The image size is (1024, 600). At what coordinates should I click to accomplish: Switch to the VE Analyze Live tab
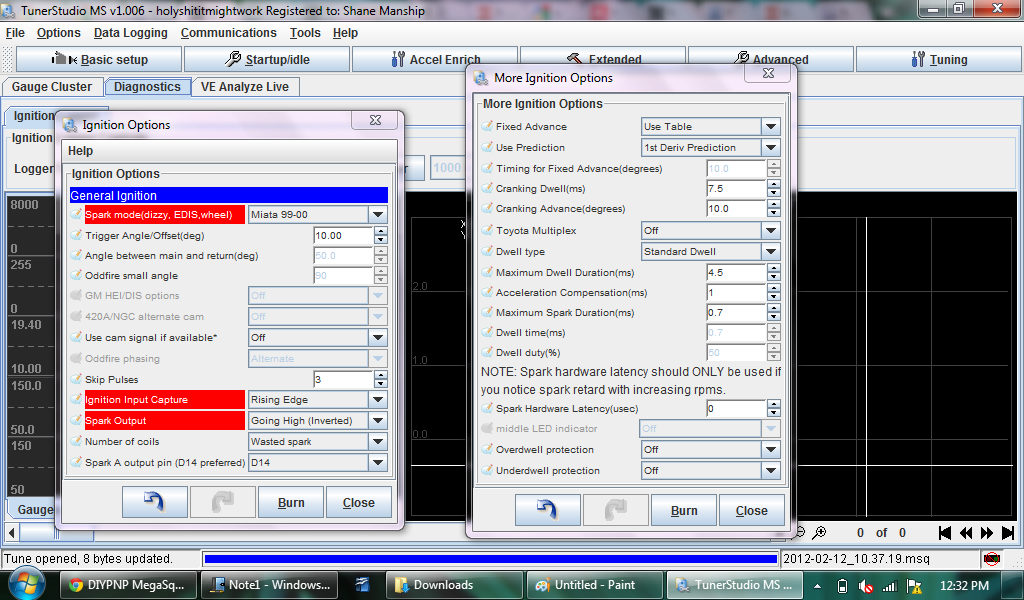pyautogui.click(x=245, y=86)
